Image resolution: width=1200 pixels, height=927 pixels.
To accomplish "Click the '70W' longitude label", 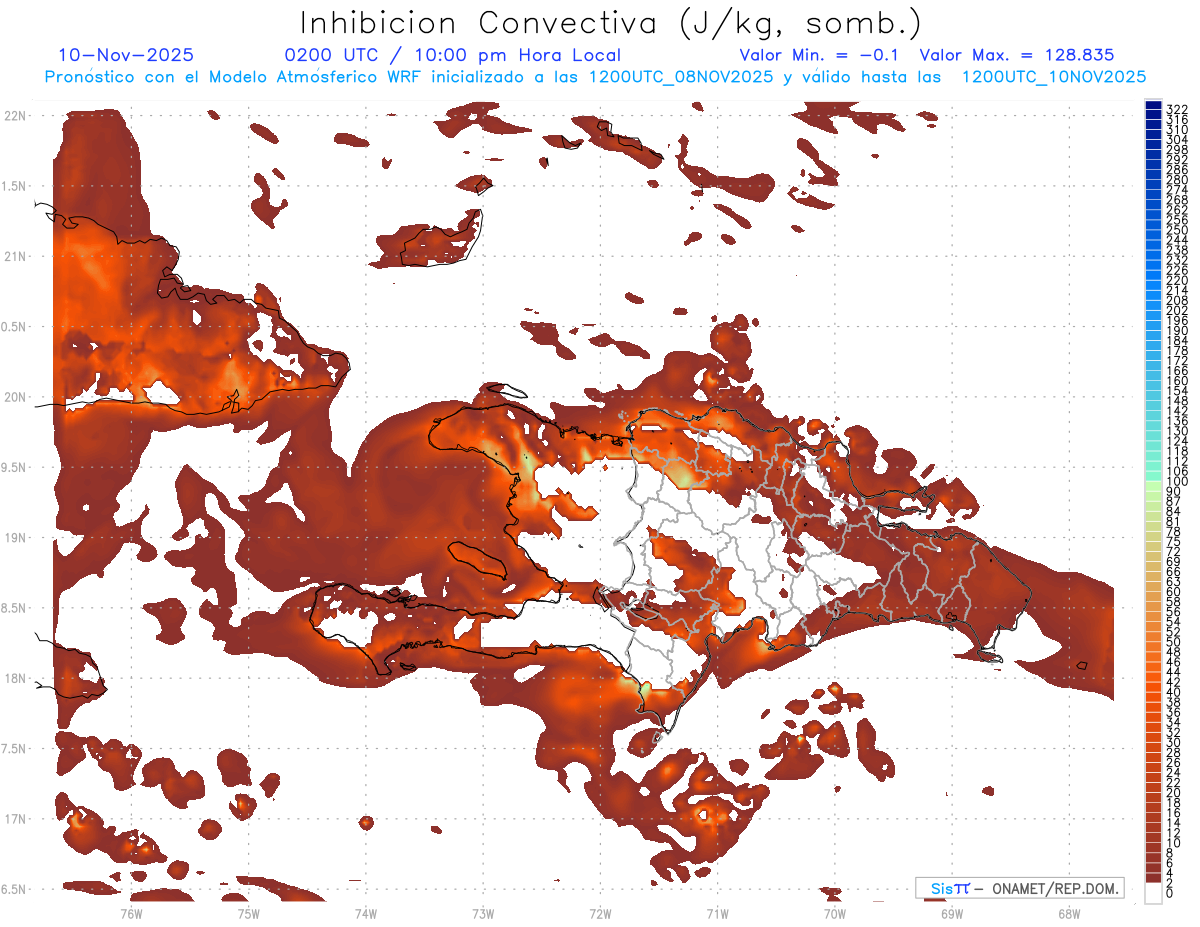I will (835, 913).
